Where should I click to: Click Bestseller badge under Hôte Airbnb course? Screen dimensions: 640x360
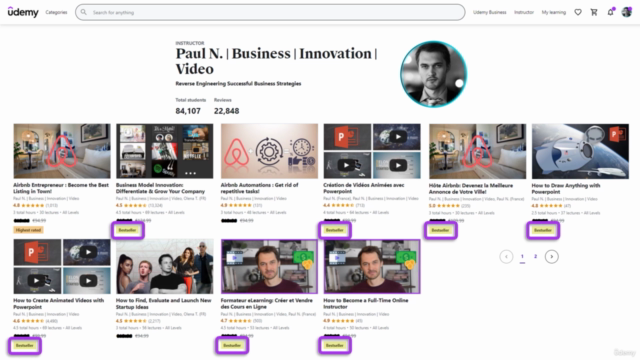[x=440, y=230]
